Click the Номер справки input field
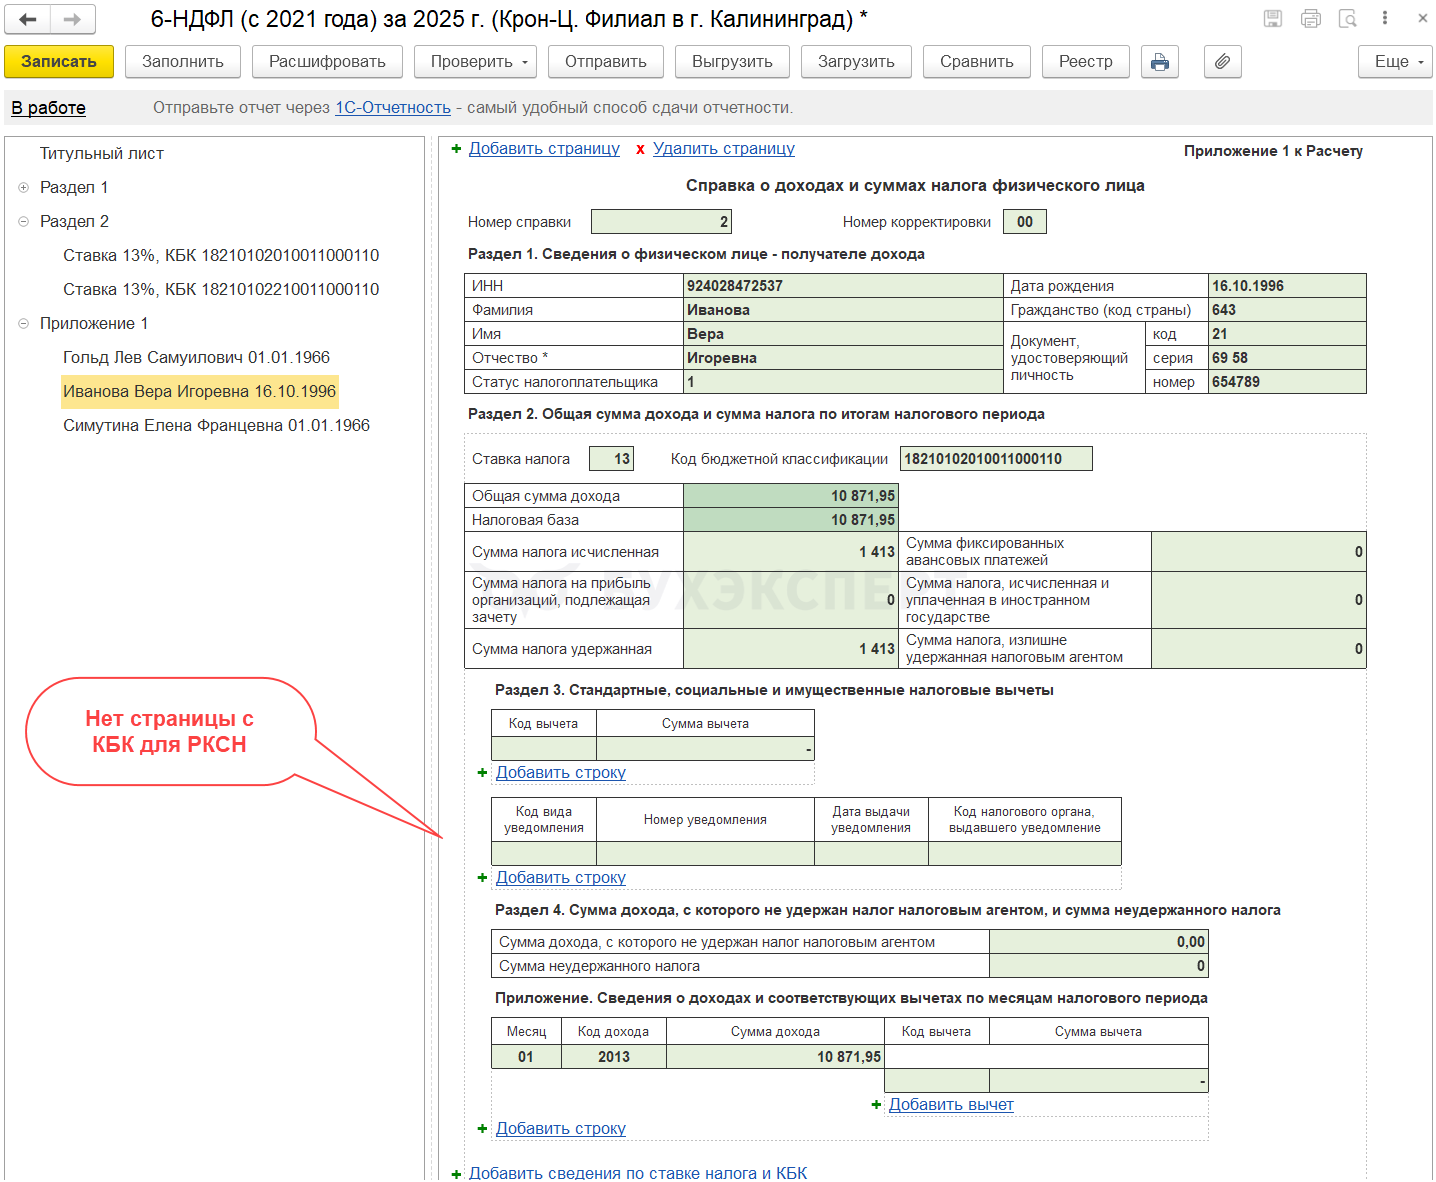 tap(661, 222)
